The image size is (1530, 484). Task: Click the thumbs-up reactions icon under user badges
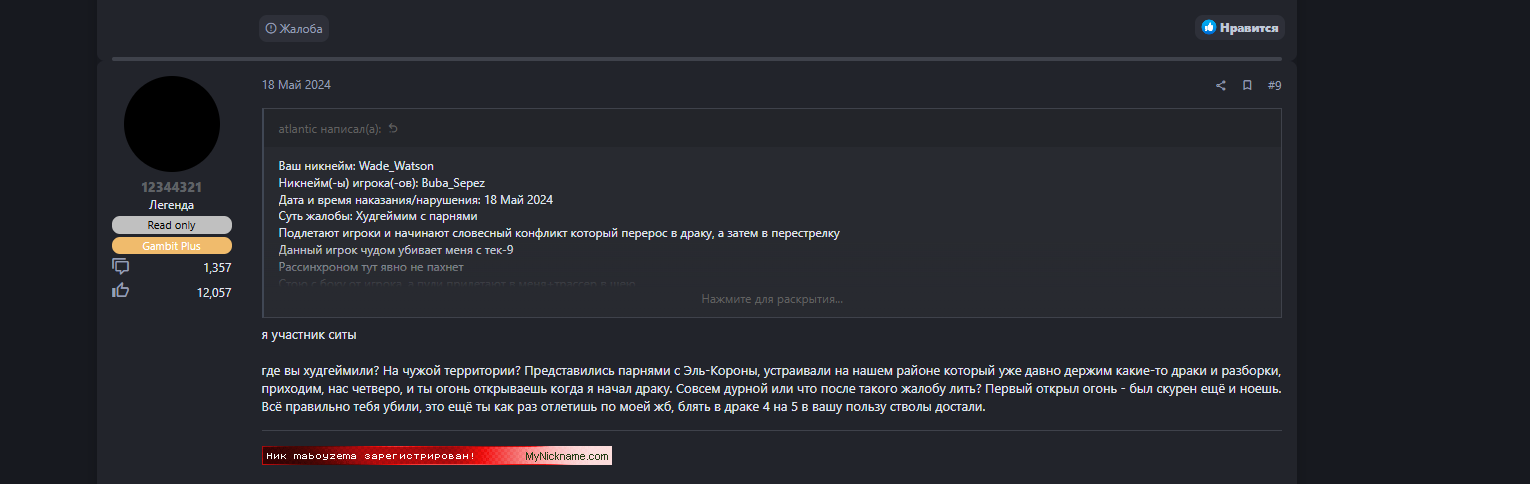point(121,291)
